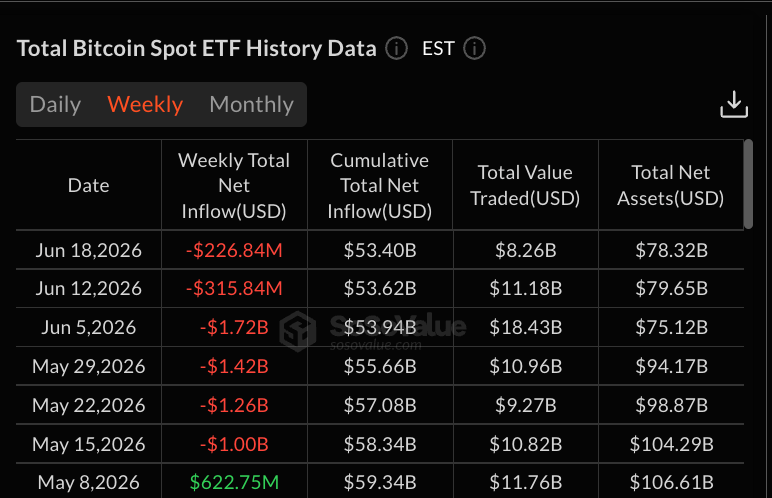Click the EST timezone label

pos(438,49)
